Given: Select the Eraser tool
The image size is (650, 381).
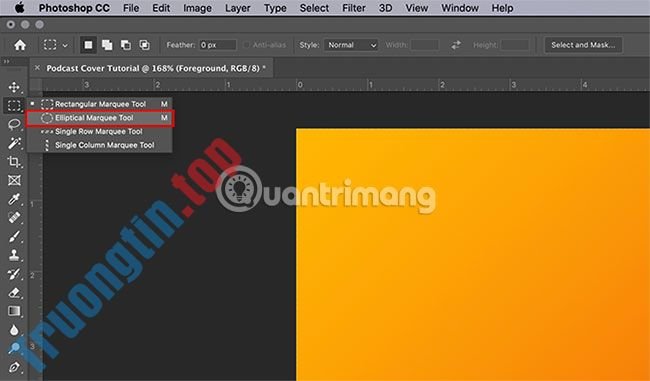Looking at the screenshot, I should click(x=14, y=293).
